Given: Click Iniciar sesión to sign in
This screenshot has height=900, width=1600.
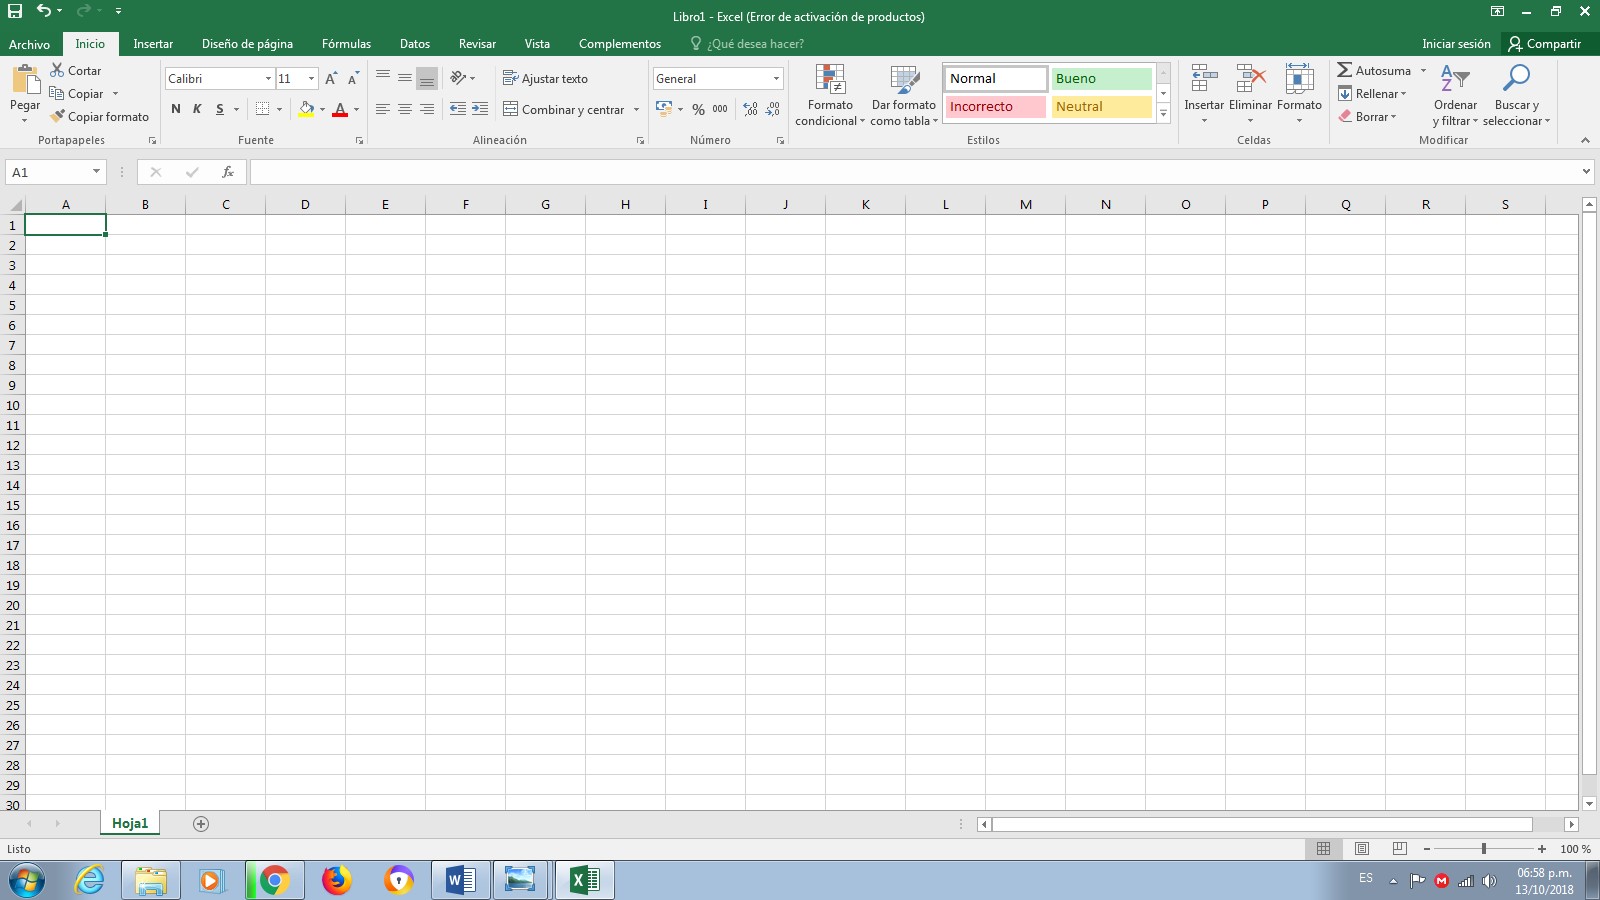Looking at the screenshot, I should (x=1456, y=44).
